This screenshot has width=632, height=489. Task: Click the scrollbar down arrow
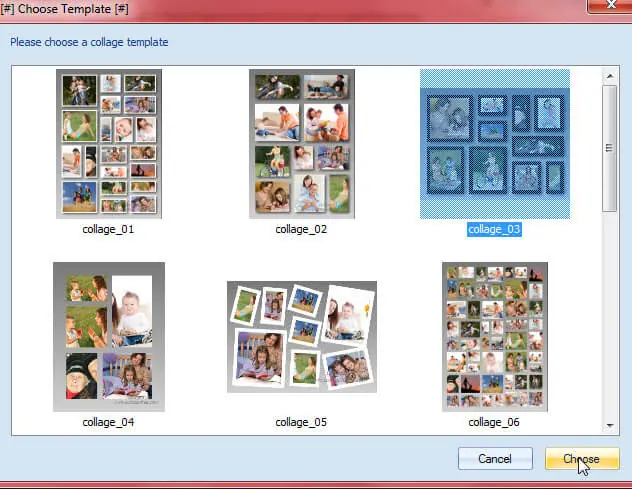click(x=610, y=425)
